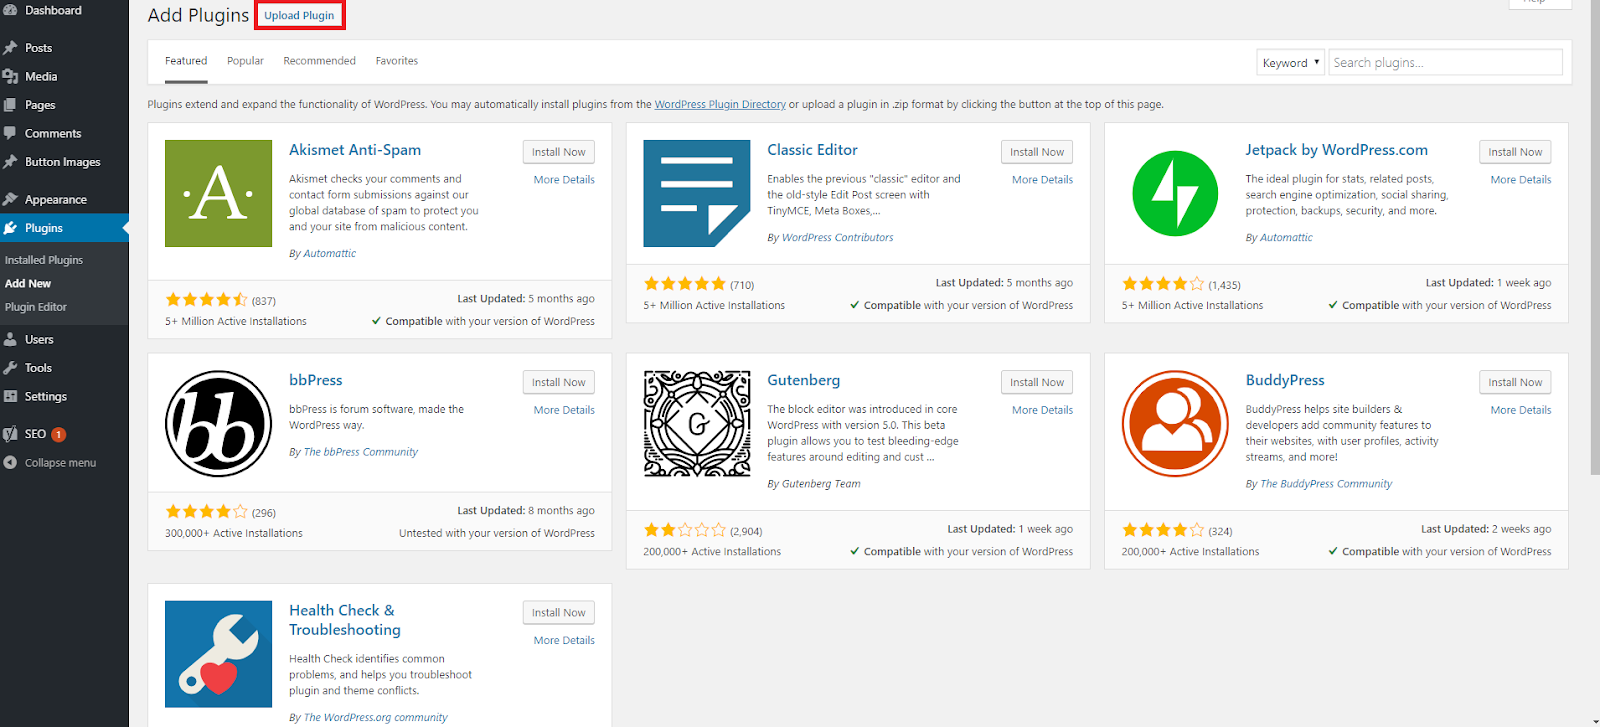Install the BuddyPress plugin
The width and height of the screenshot is (1600, 727).
(1515, 382)
